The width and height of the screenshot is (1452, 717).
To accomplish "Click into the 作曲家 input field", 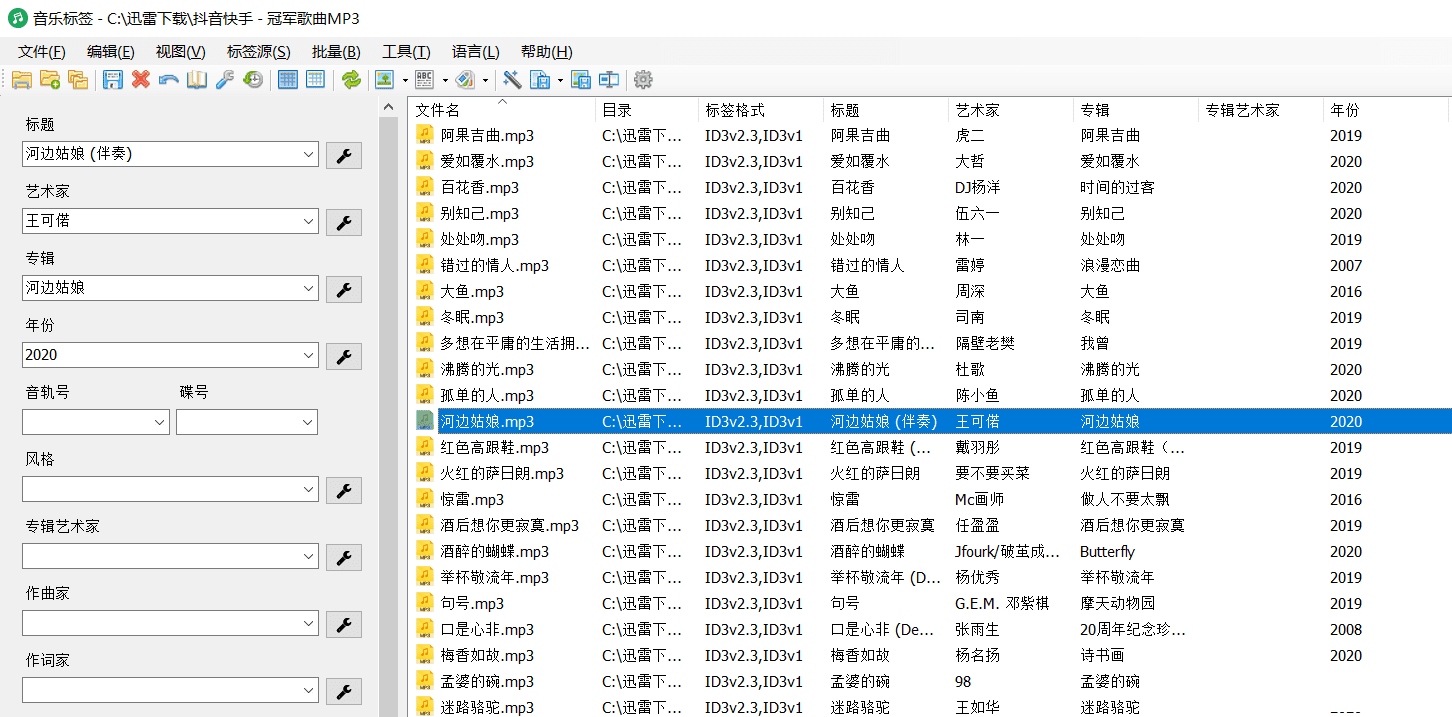I will [160, 624].
